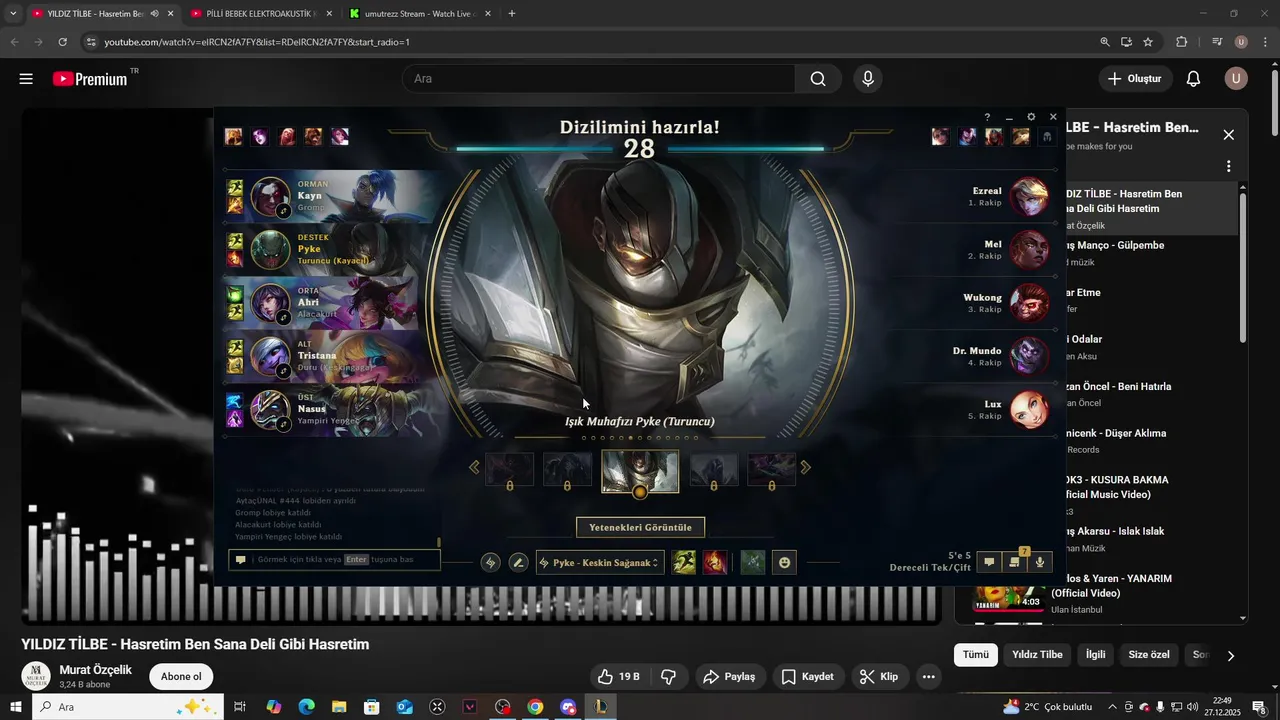Open YouTube hamburger guide menu
This screenshot has width=1280, height=720.
click(26, 79)
